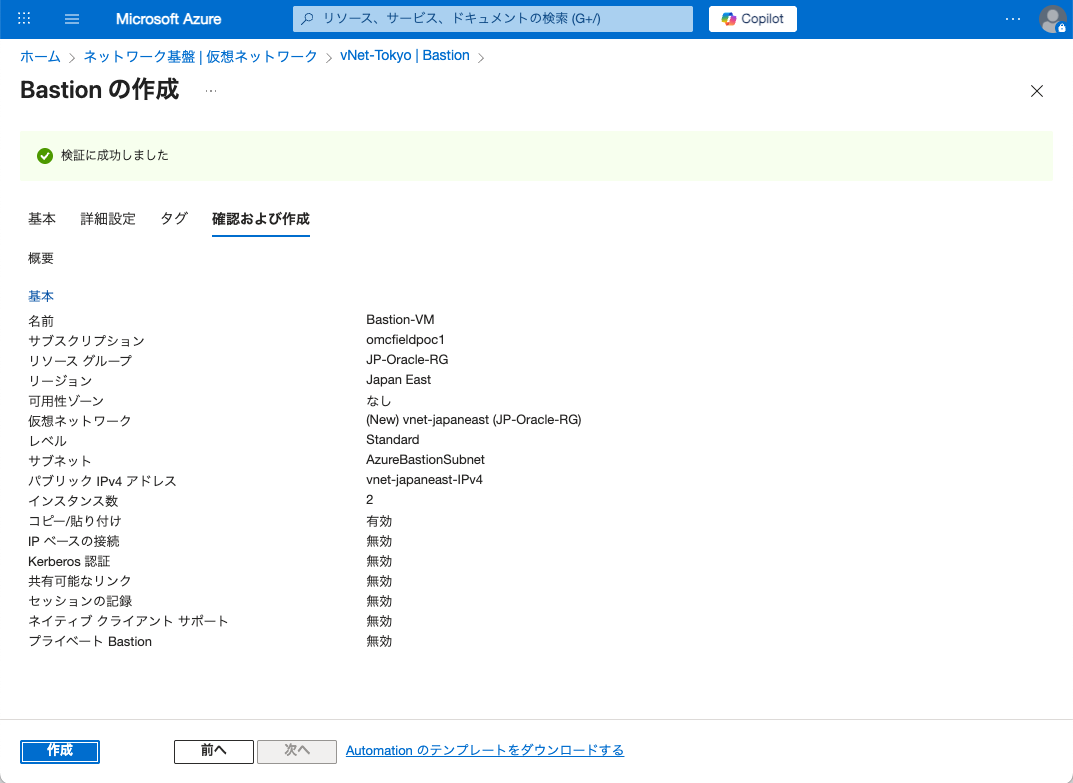This screenshot has height=783, width=1073.
Task: Select the Bastion-VM name value
Action: click(x=400, y=320)
